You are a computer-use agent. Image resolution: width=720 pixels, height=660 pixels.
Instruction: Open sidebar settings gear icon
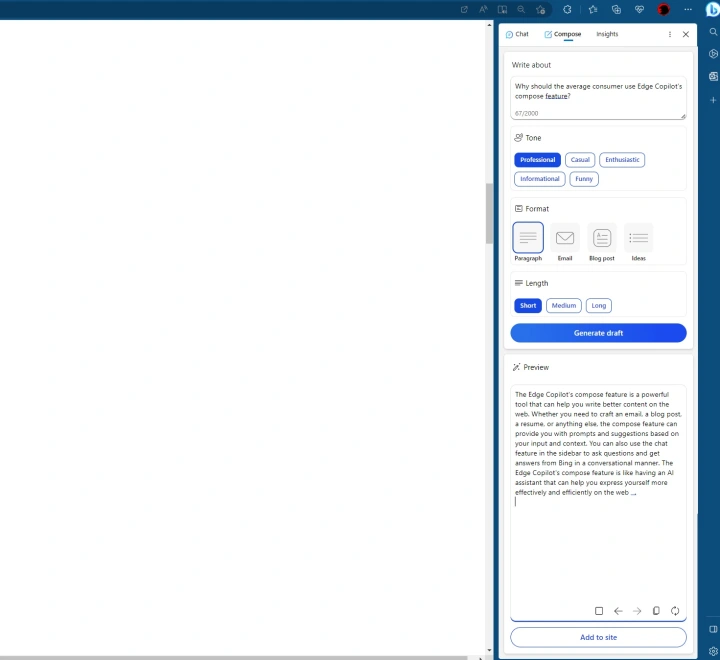coord(713,651)
